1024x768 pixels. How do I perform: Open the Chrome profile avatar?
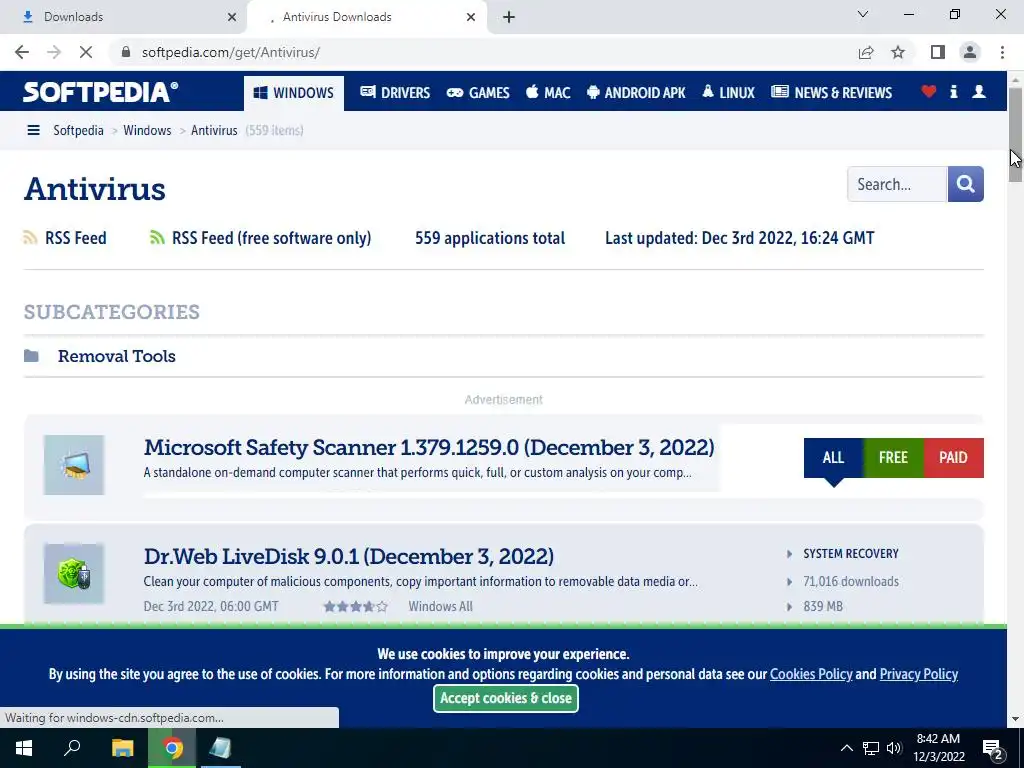pos(970,52)
